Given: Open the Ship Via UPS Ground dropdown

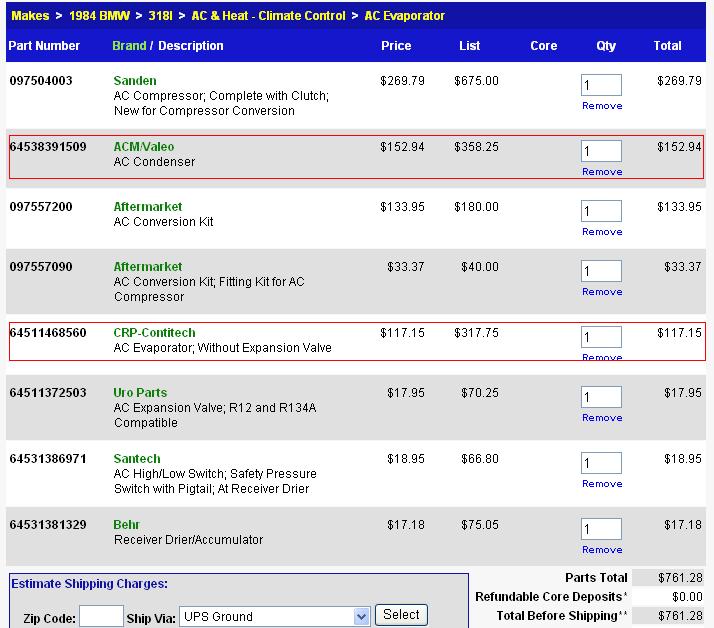Looking at the screenshot, I should point(275,616).
